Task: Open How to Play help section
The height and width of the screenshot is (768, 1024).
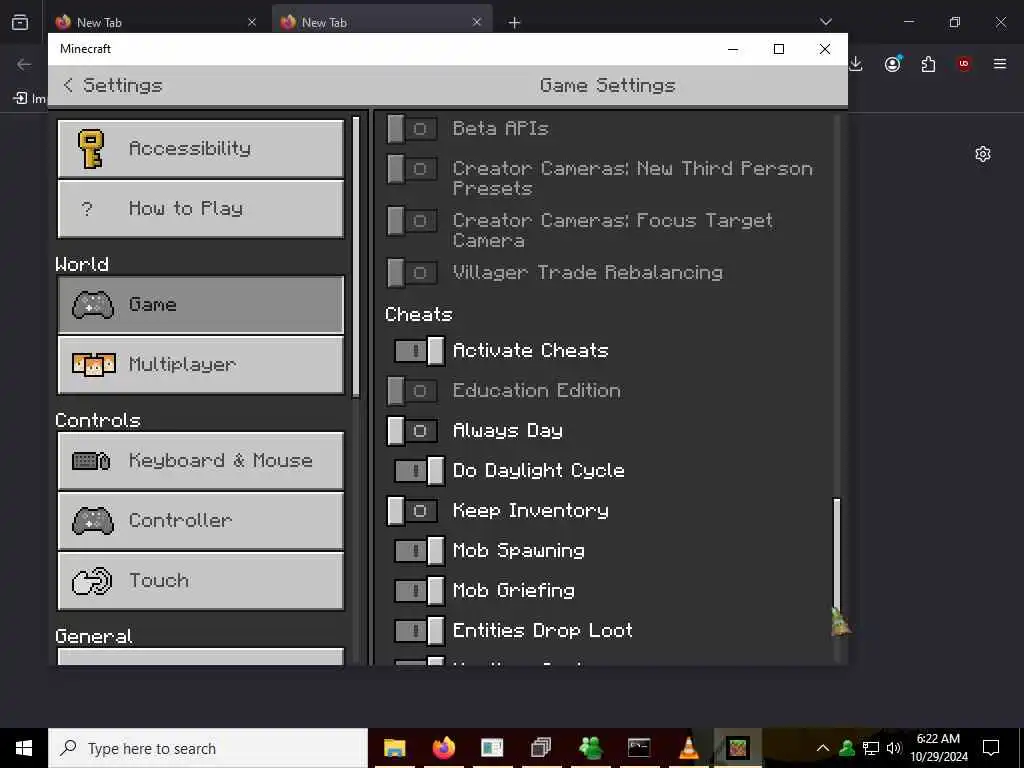Action: [x=200, y=208]
